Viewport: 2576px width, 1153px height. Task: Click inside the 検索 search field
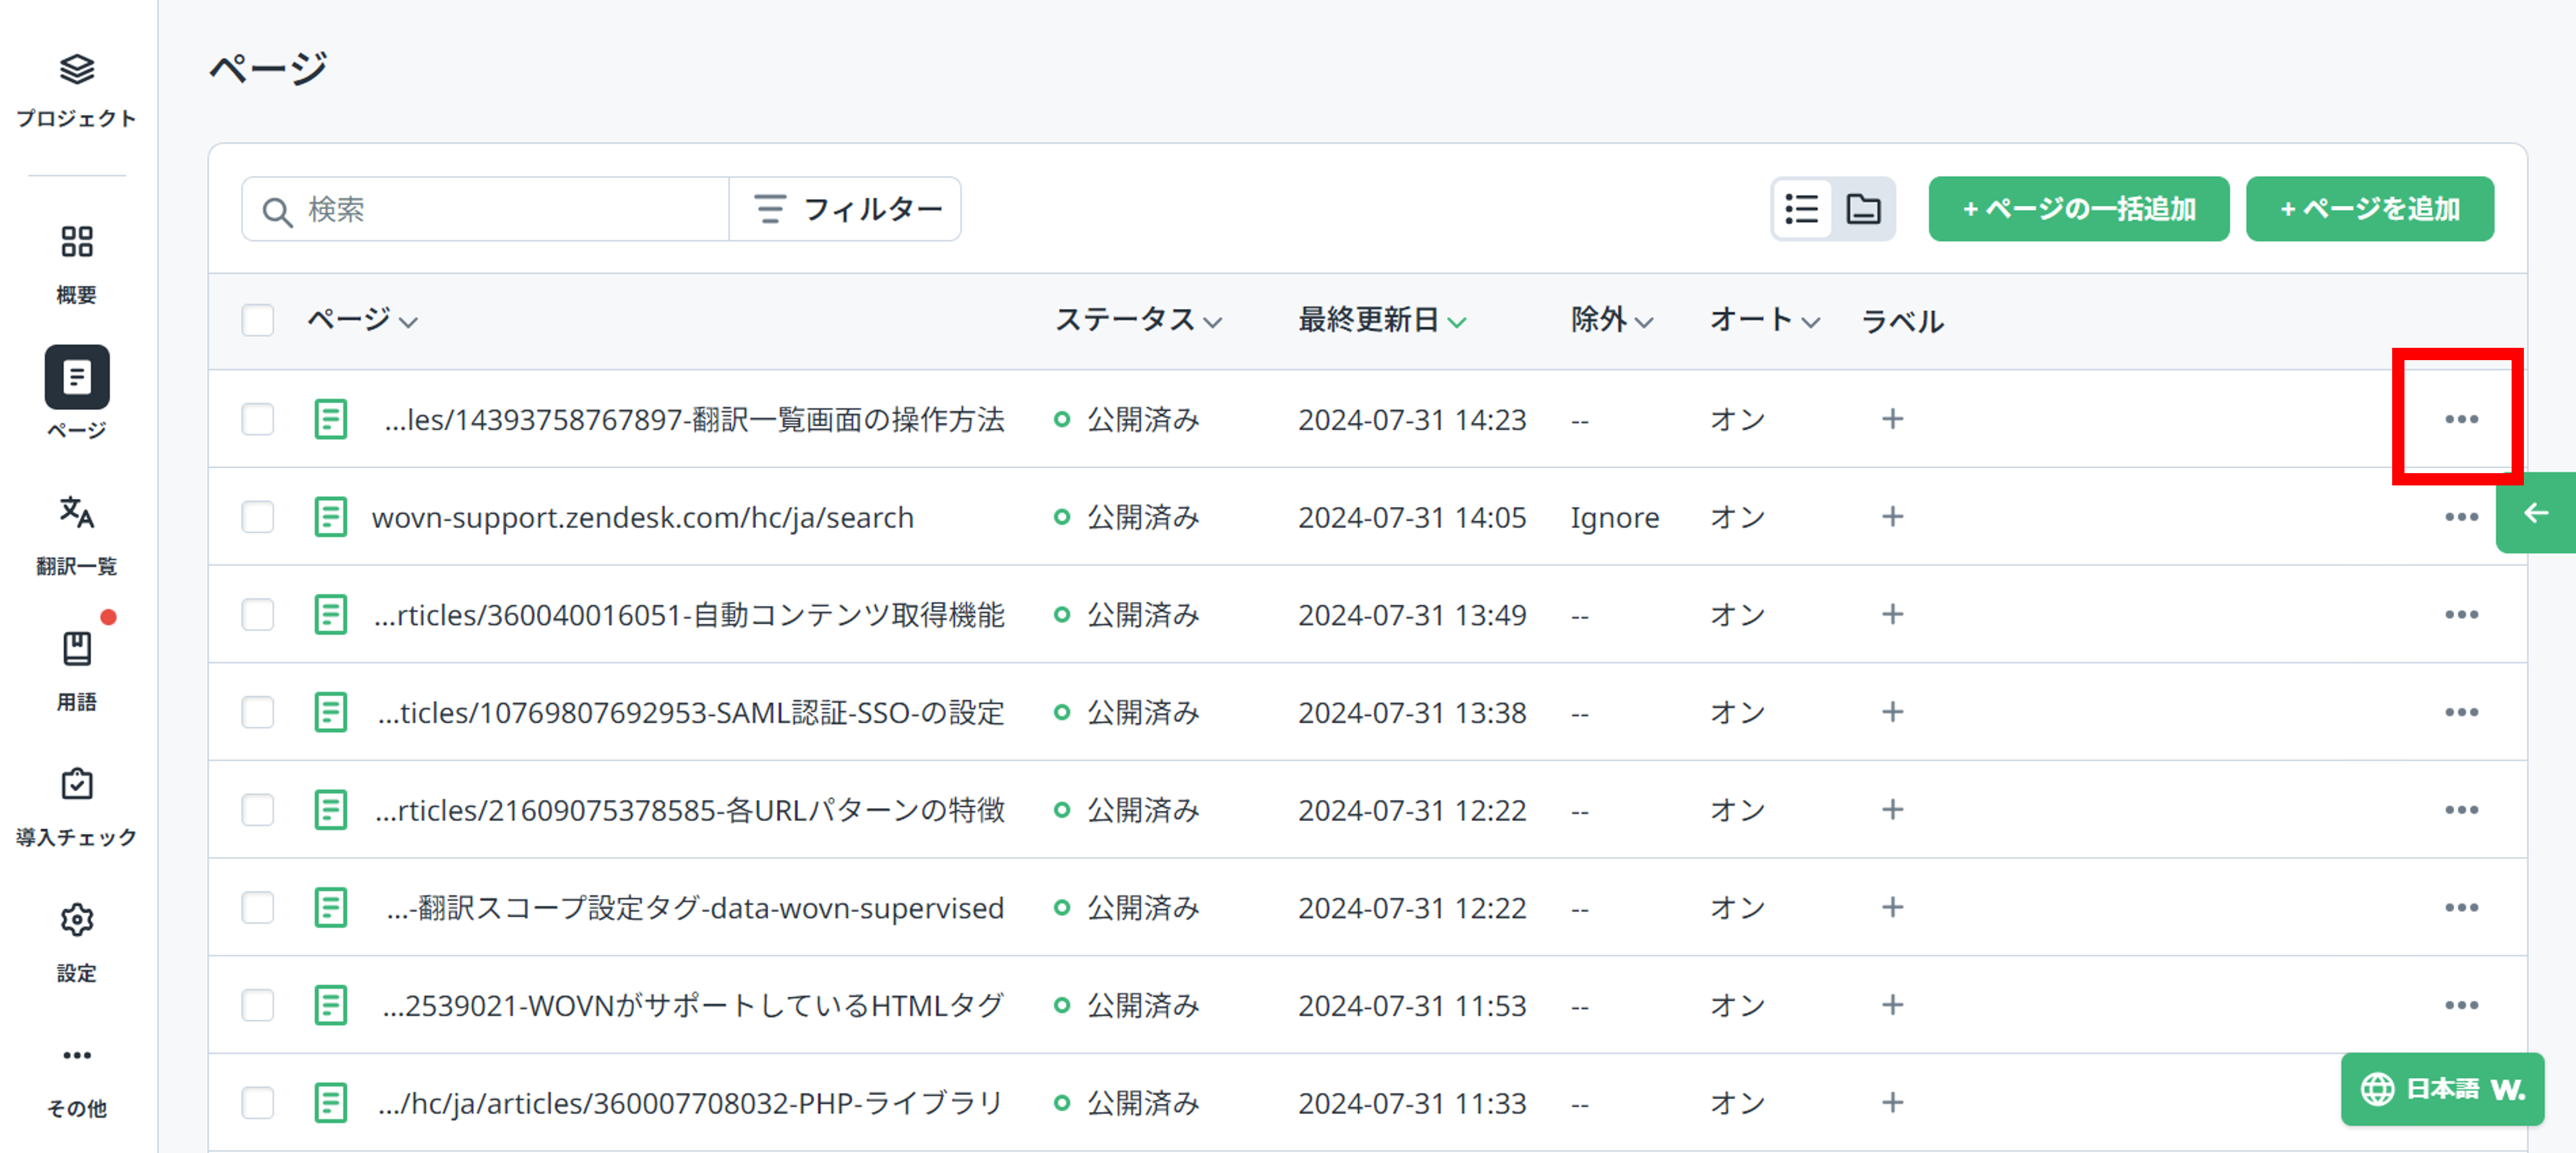480,209
